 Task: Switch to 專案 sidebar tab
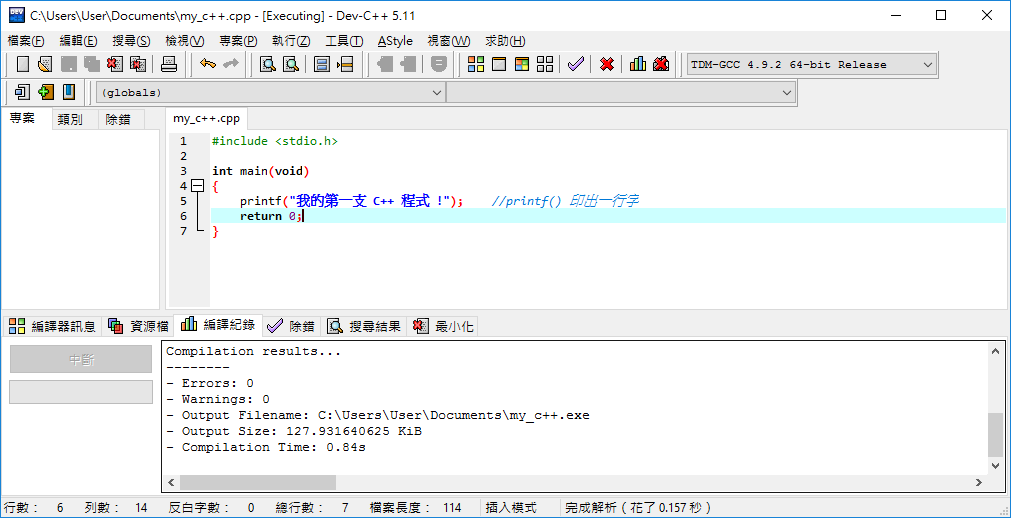click(x=26, y=119)
